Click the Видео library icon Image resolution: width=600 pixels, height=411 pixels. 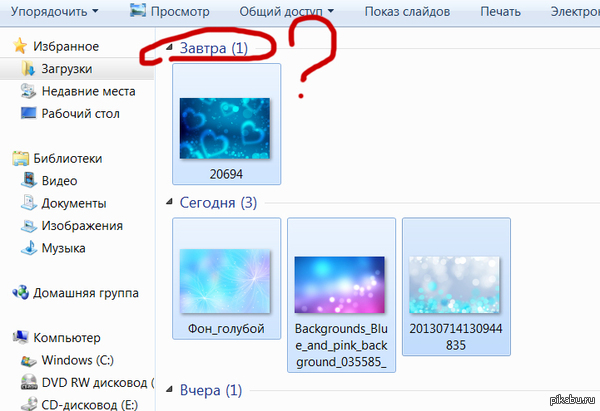[x=28, y=181]
